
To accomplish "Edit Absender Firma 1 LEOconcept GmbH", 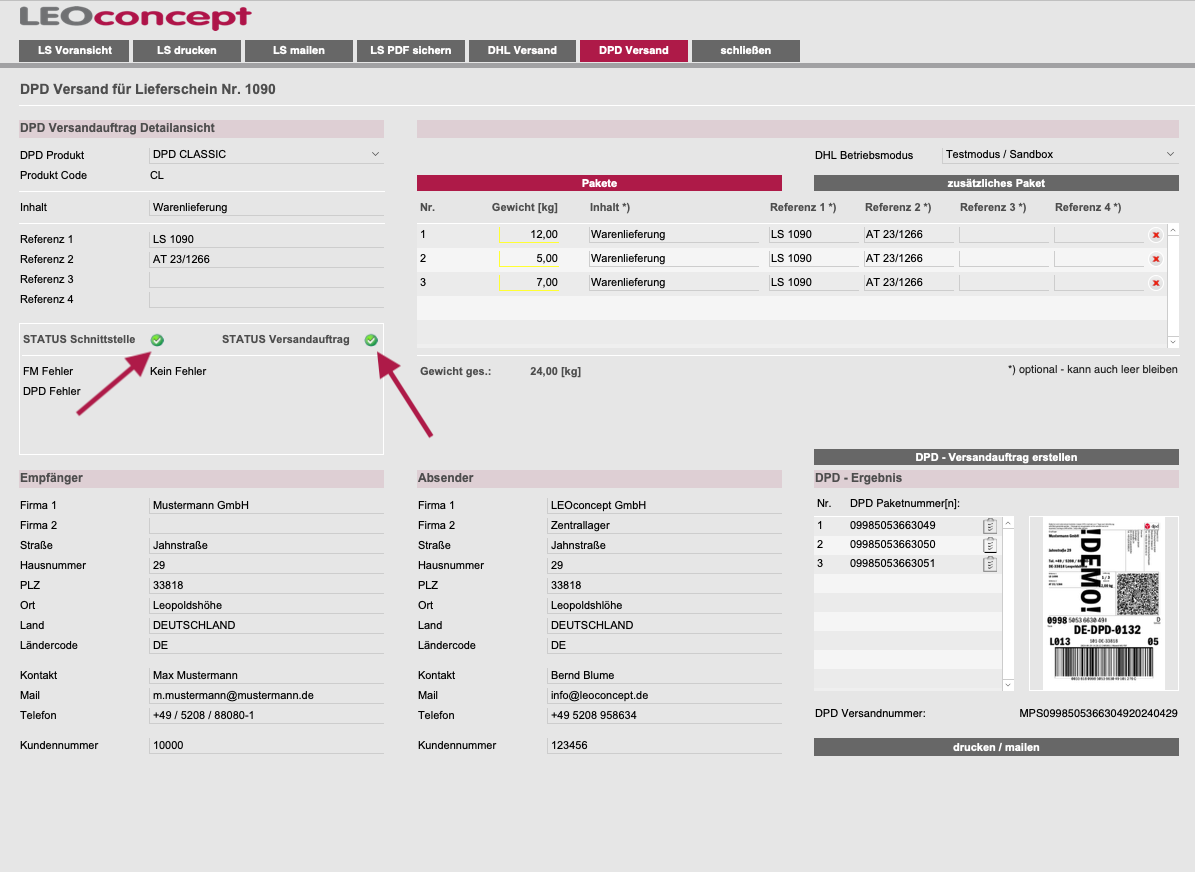I will click(x=665, y=505).
